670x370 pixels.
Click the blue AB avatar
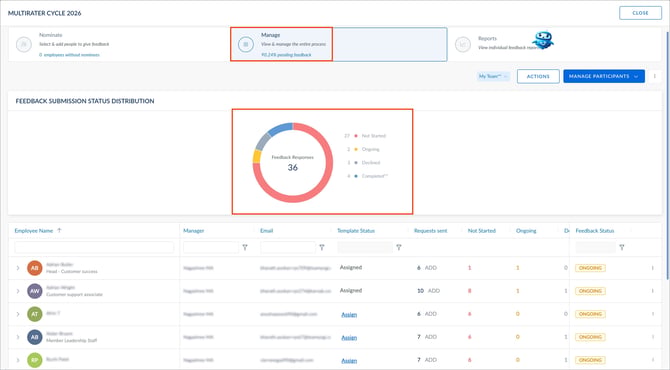coord(35,337)
